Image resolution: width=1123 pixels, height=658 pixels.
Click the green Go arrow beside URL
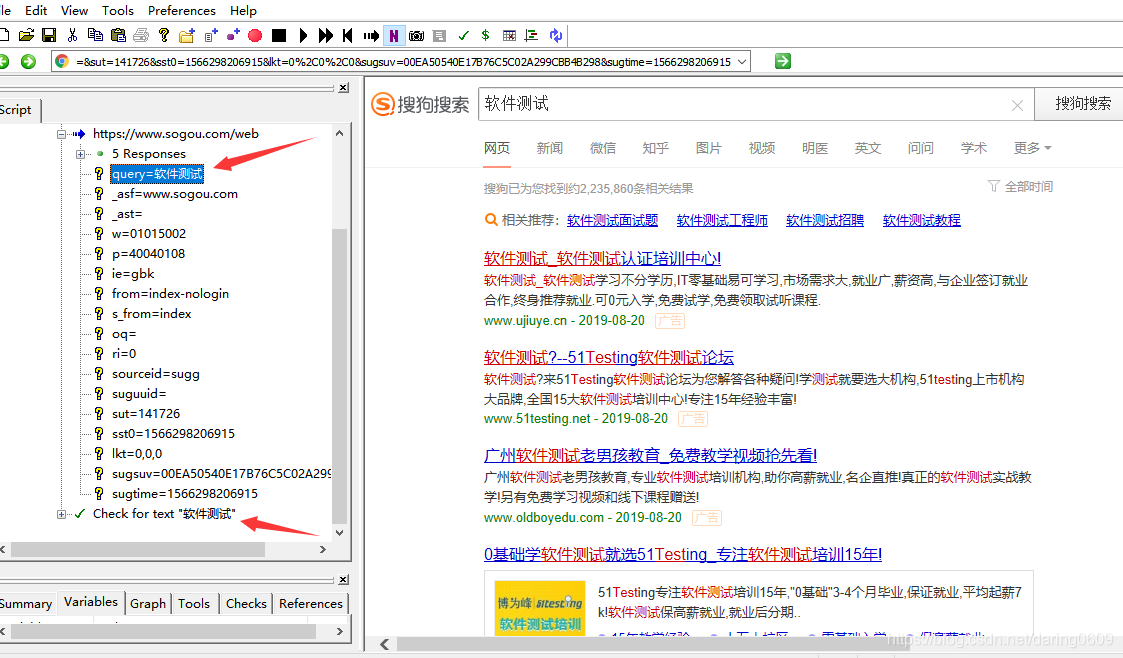(x=783, y=62)
